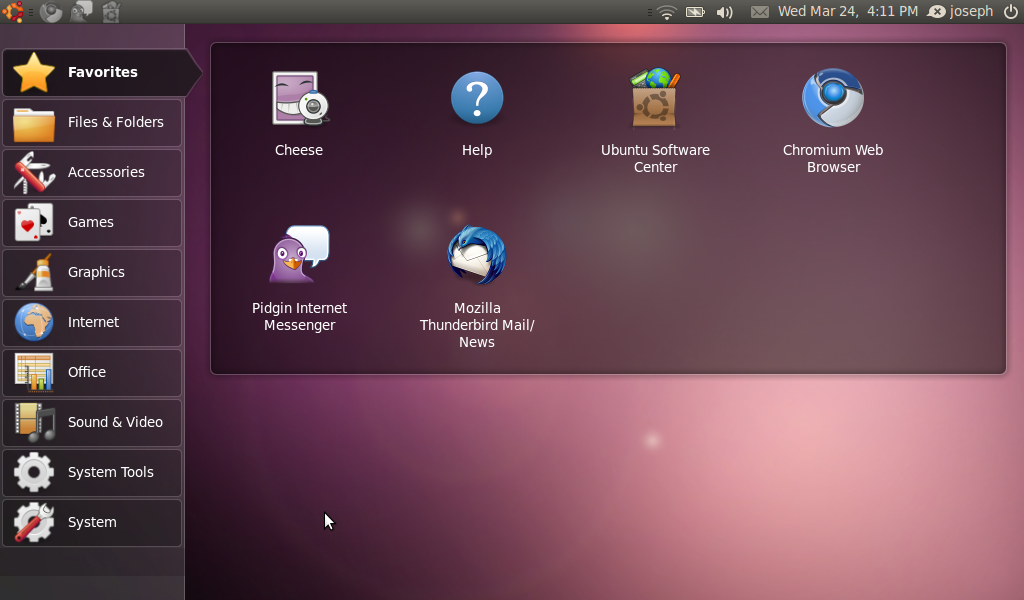Click the battery status indicator
The image size is (1024, 600).
695,12
